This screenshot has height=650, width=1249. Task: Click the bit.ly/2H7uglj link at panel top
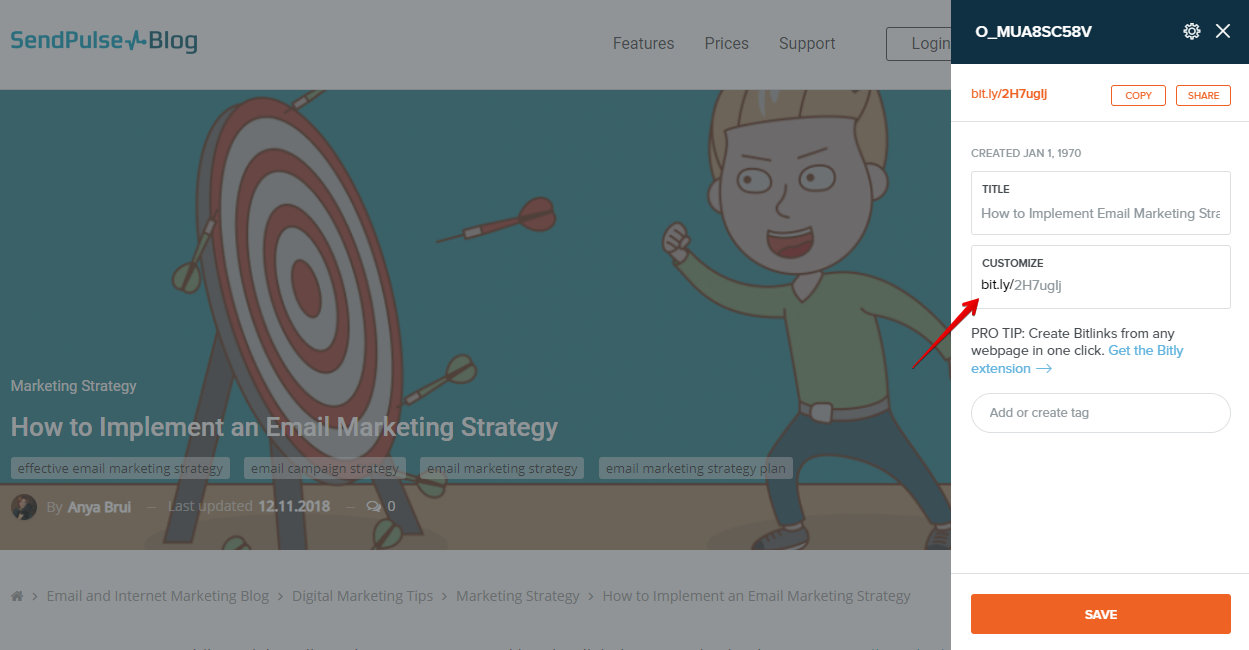point(1009,94)
